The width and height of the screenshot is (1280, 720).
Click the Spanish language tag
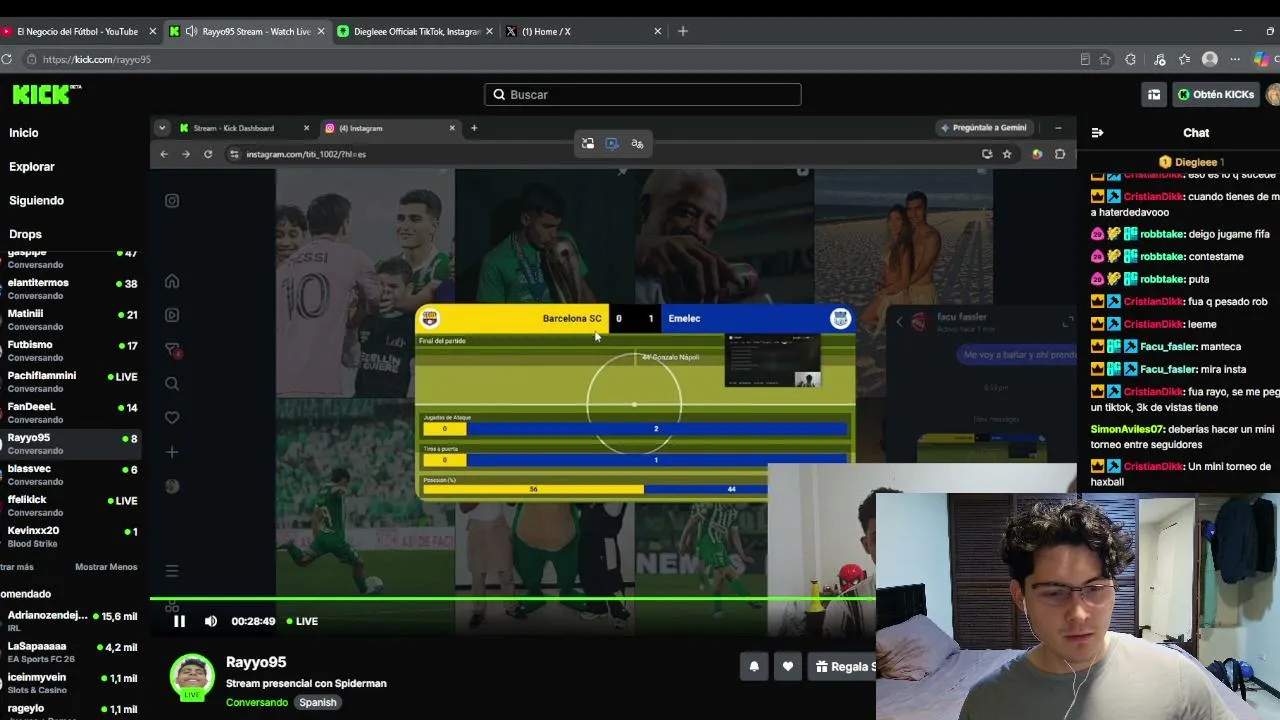pyautogui.click(x=318, y=702)
